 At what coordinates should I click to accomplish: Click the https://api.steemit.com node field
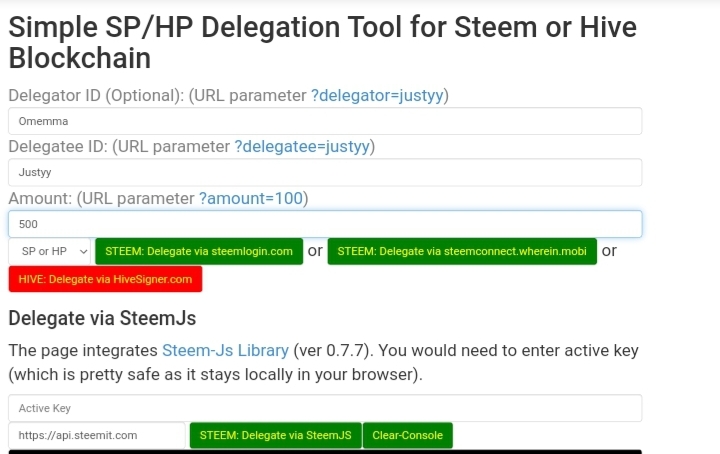click(97, 435)
